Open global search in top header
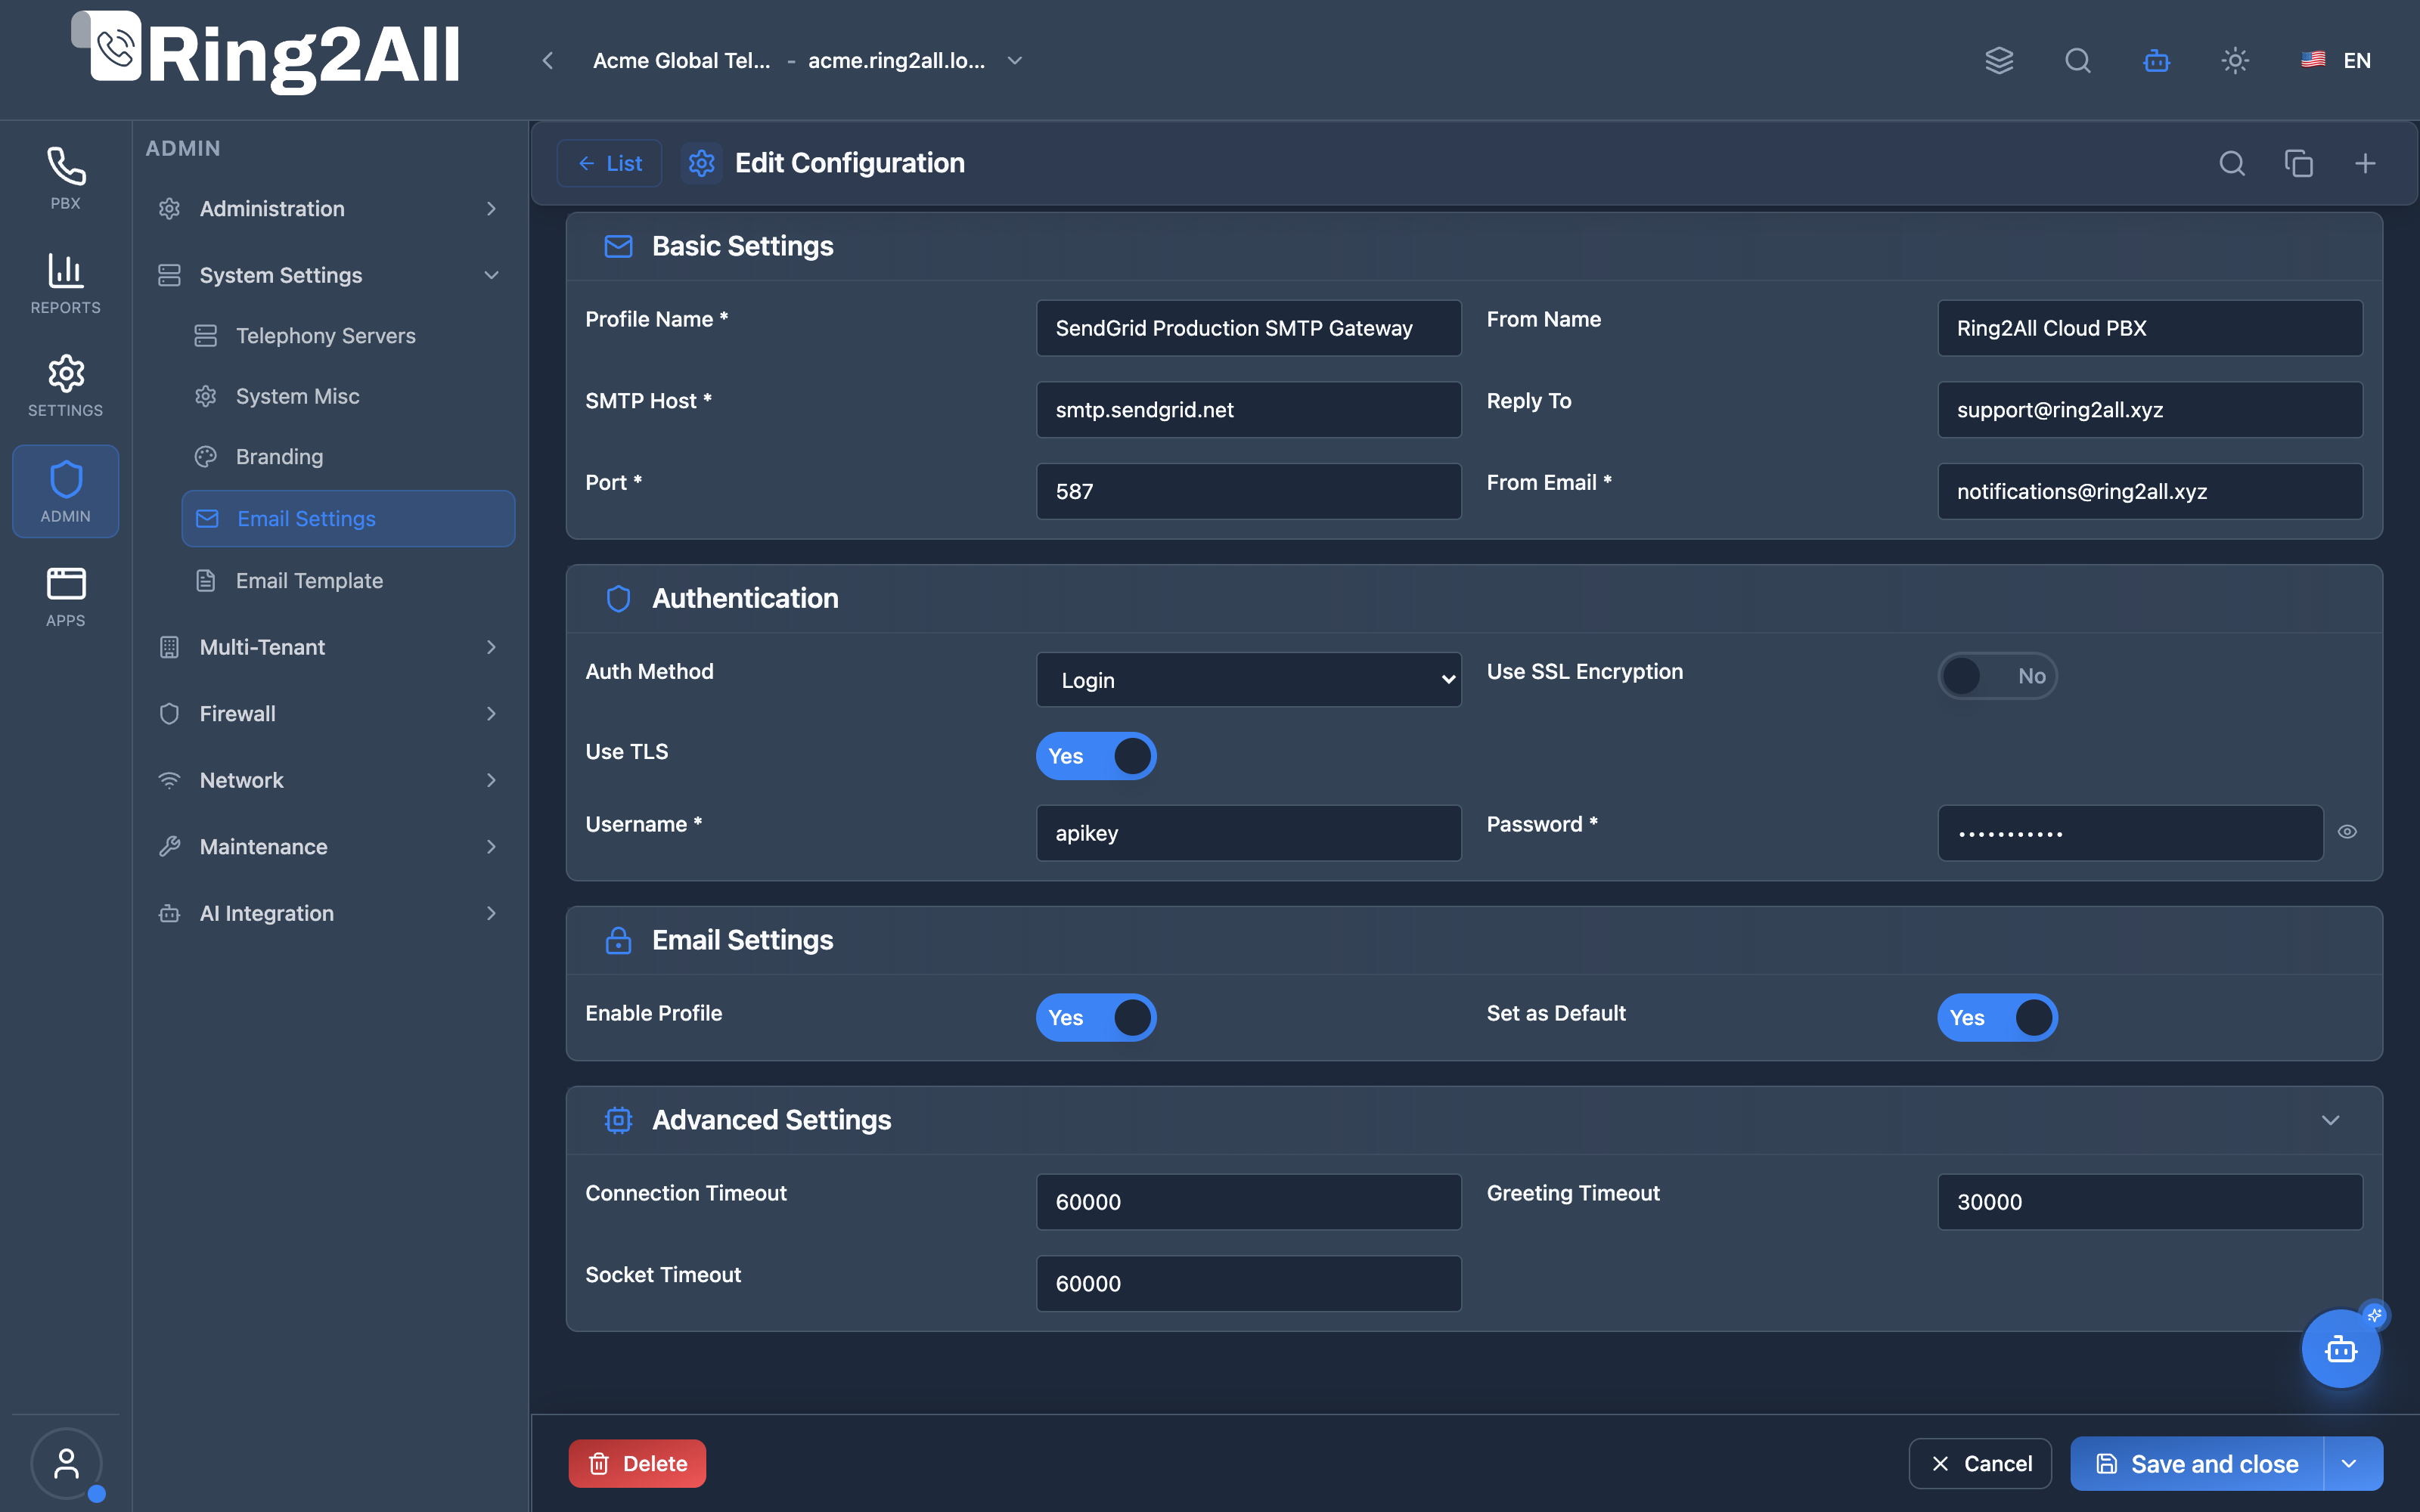Image resolution: width=2420 pixels, height=1512 pixels. pos(2078,61)
